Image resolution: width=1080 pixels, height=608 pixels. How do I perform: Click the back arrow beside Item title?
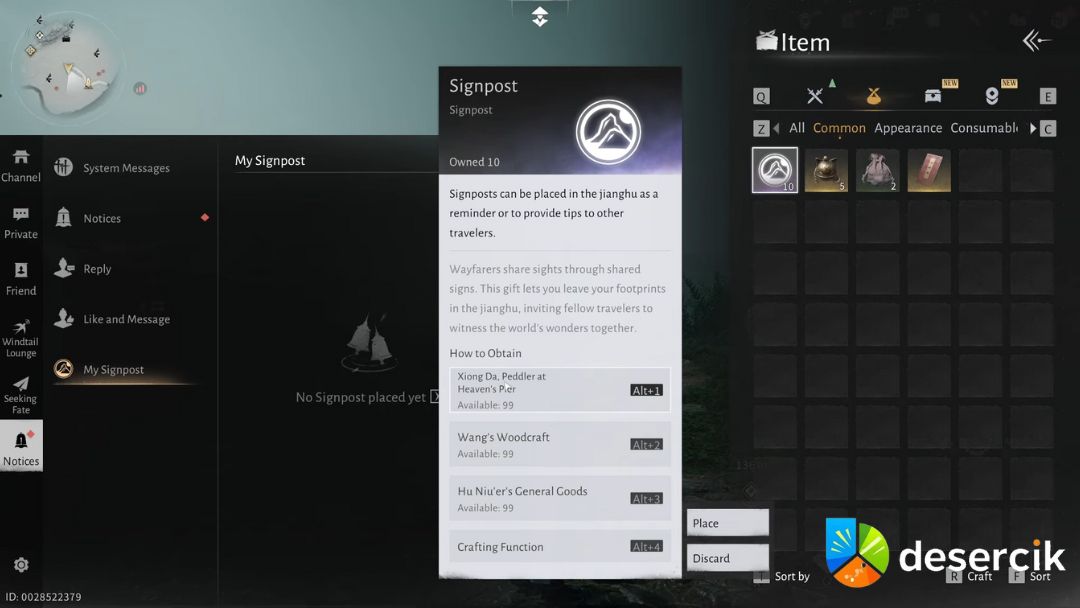point(1036,40)
